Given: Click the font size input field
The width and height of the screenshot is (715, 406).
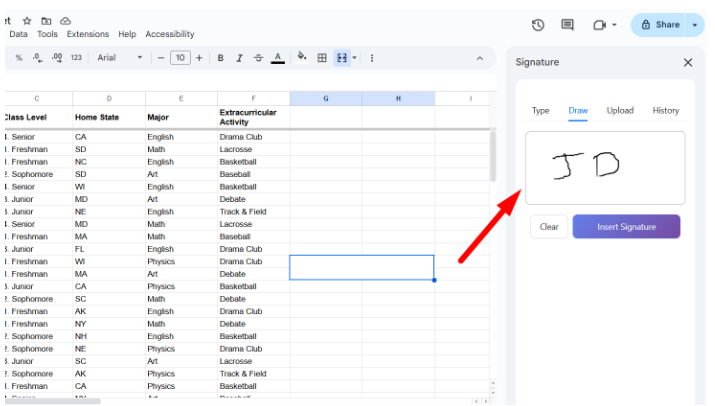Looking at the screenshot, I should pos(180,58).
